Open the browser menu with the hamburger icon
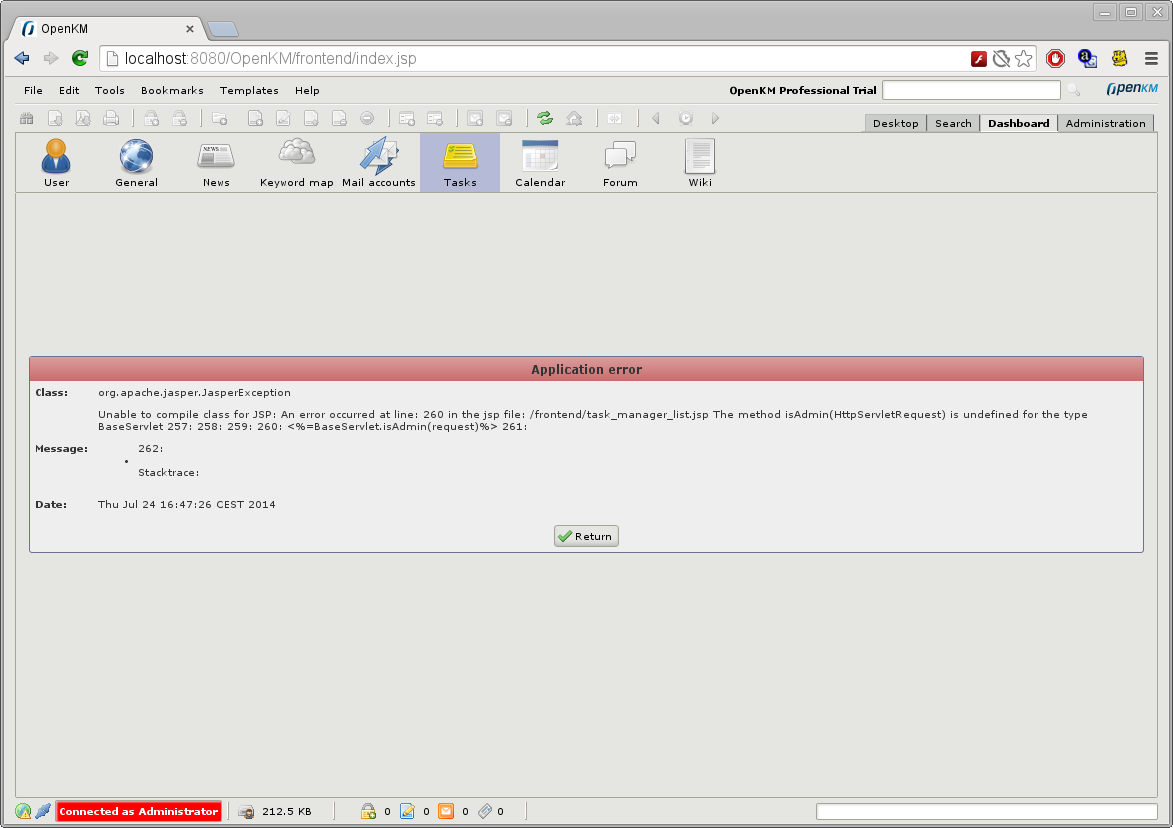Viewport: 1173px width, 828px height. pyautogui.click(x=1151, y=58)
